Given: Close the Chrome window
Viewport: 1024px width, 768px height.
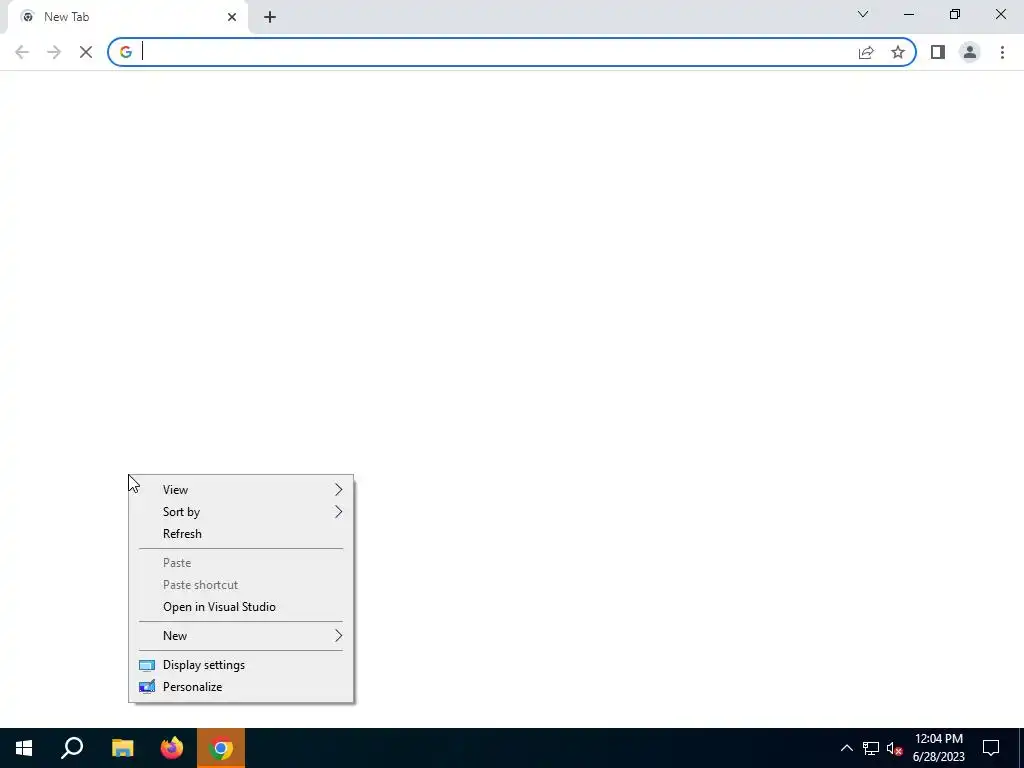Looking at the screenshot, I should 1000,14.
